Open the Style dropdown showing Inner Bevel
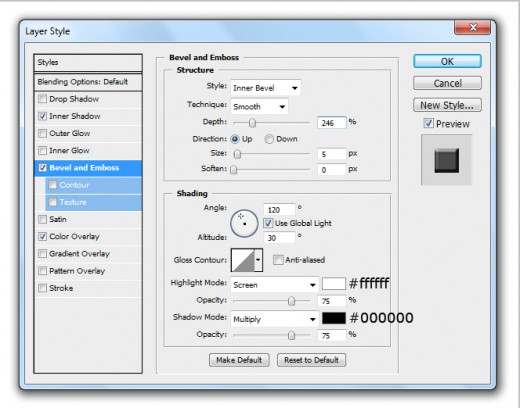This screenshot has height=408, width=520. [266, 88]
